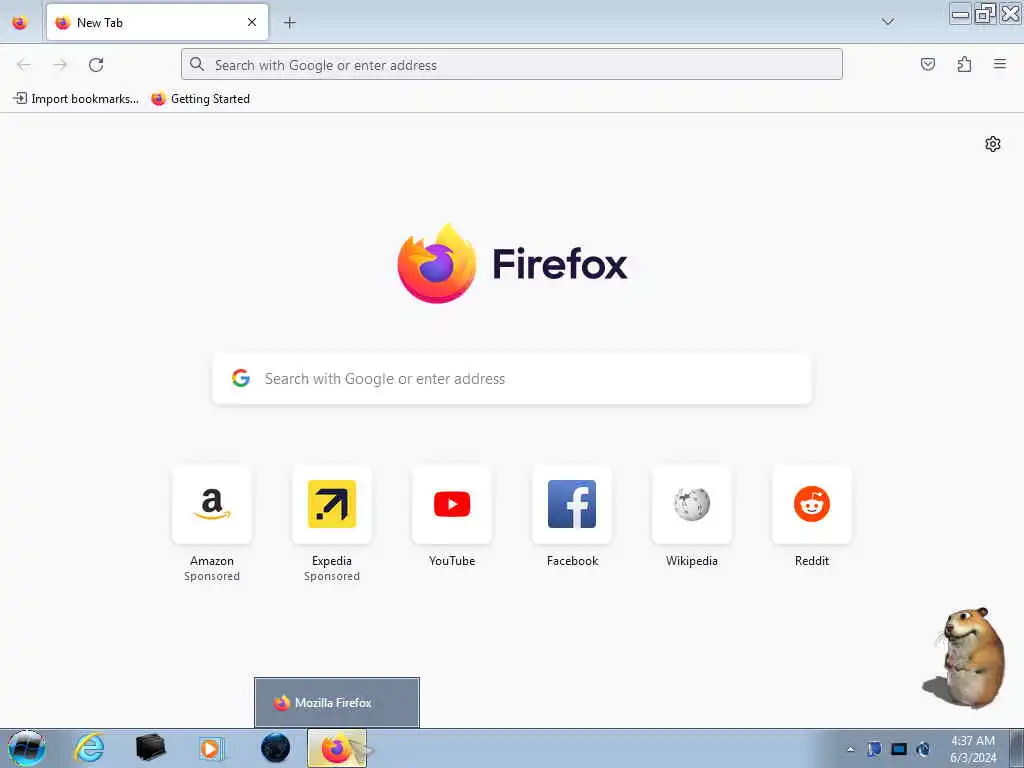1024x768 pixels.
Task: Open the dark globe taskbar icon
Action: point(275,748)
